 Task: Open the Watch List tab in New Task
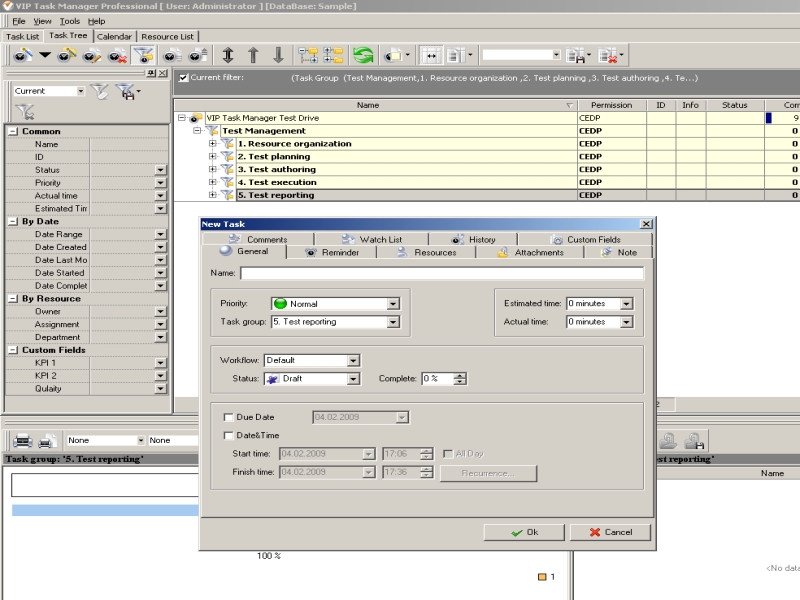coord(371,239)
